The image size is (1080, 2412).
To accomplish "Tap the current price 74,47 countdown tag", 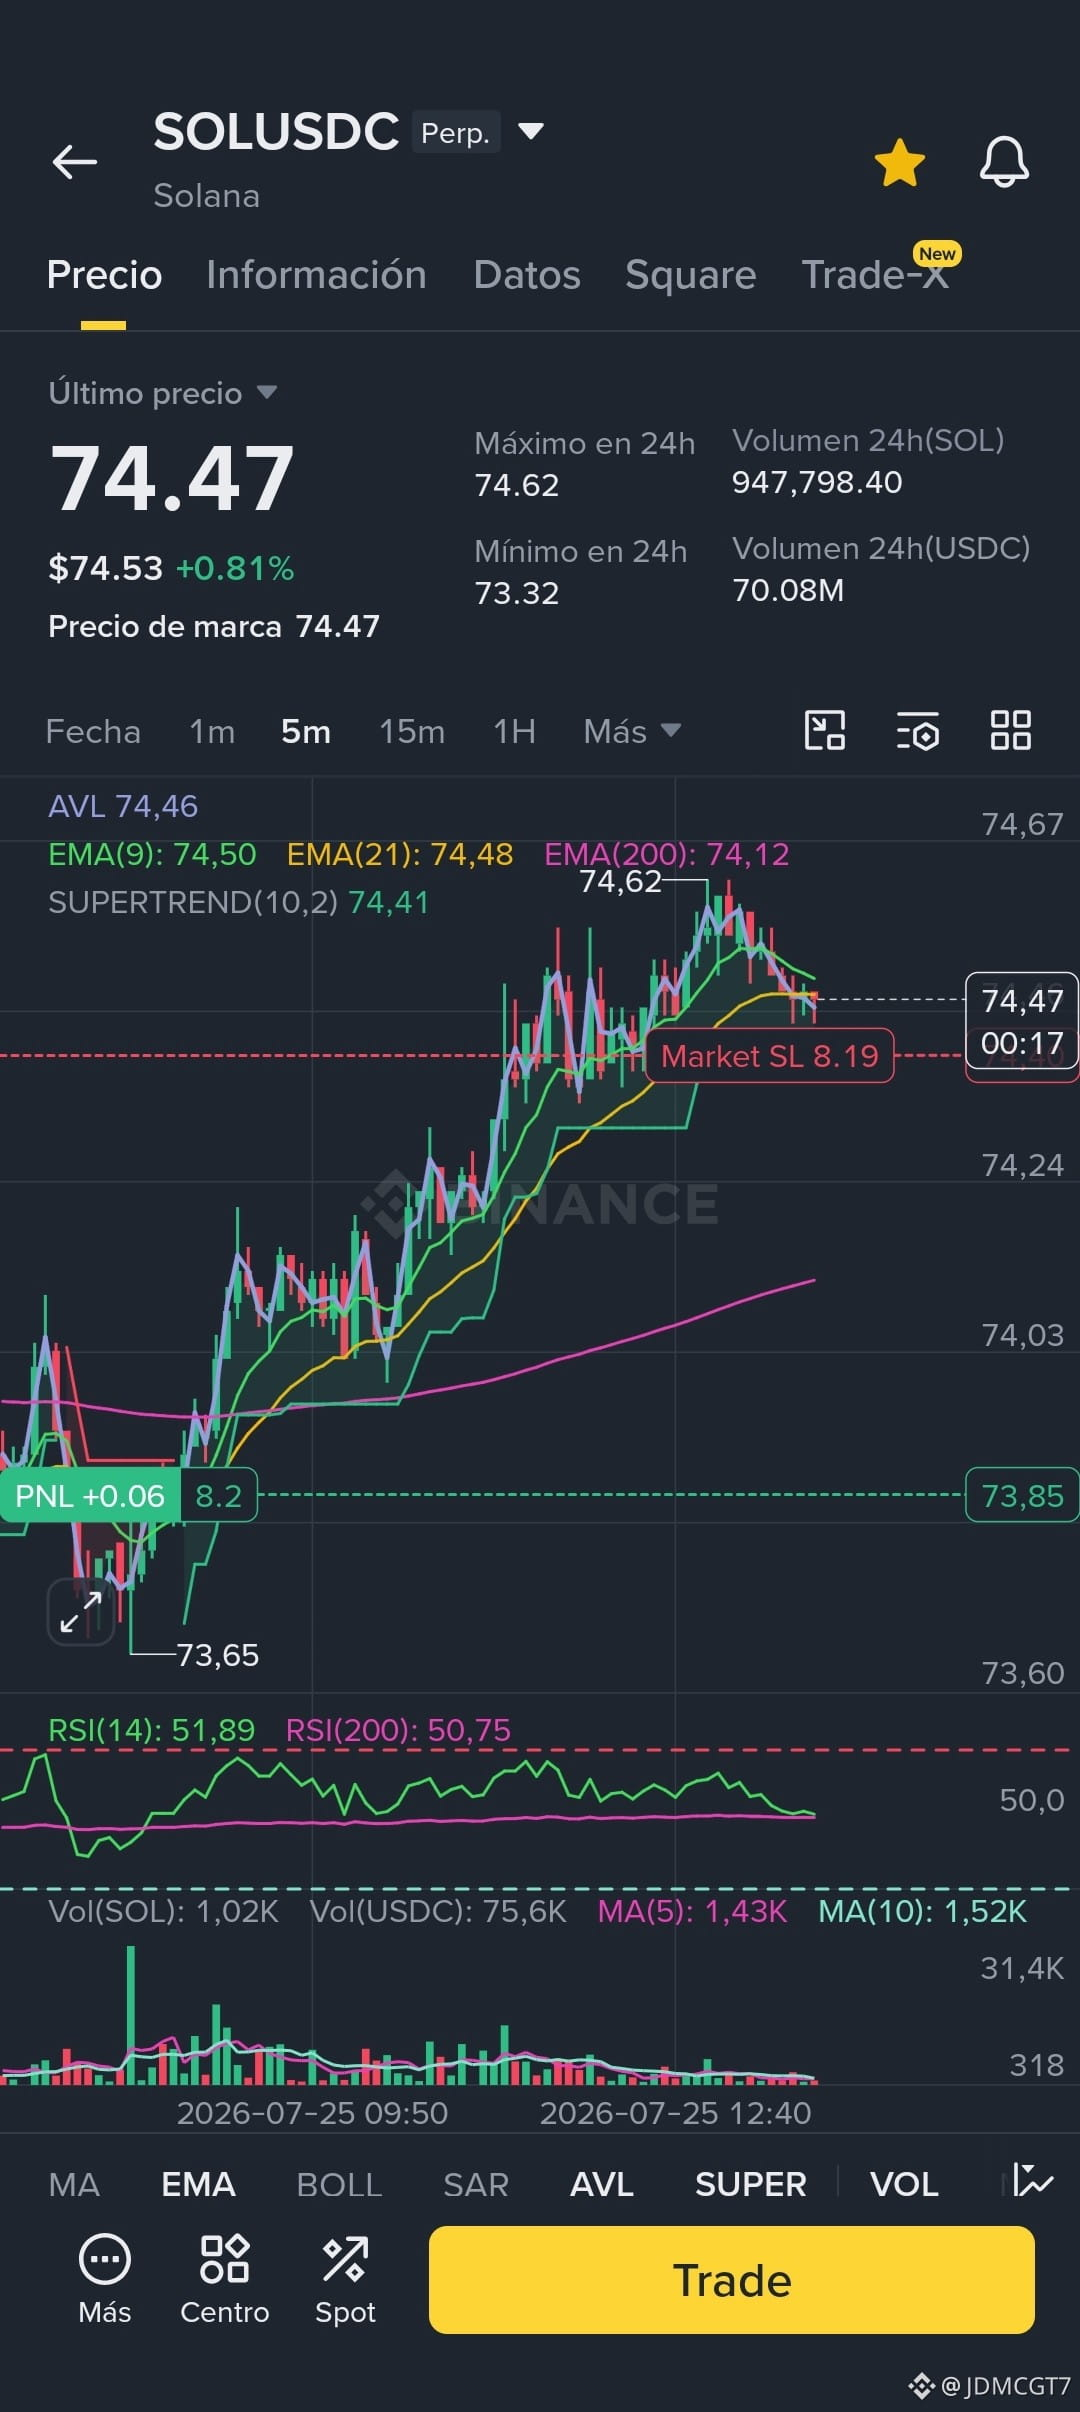I will point(1022,1021).
